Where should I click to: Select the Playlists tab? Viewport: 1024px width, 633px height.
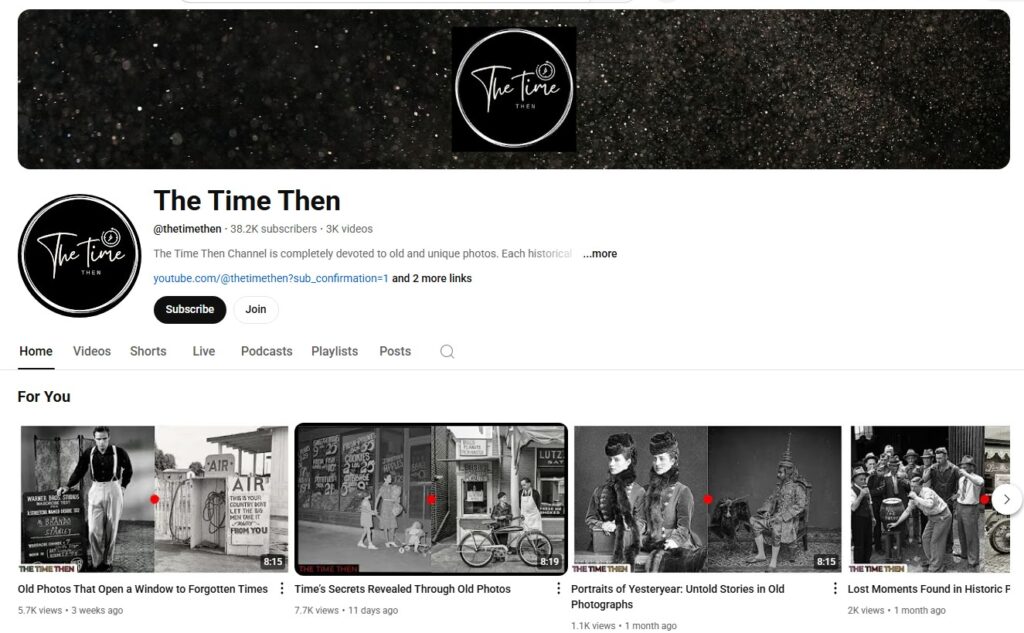point(334,351)
